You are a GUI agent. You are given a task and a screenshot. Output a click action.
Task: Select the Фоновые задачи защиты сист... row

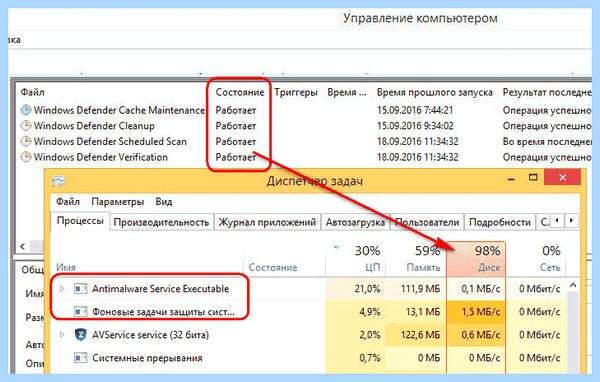(x=308, y=312)
